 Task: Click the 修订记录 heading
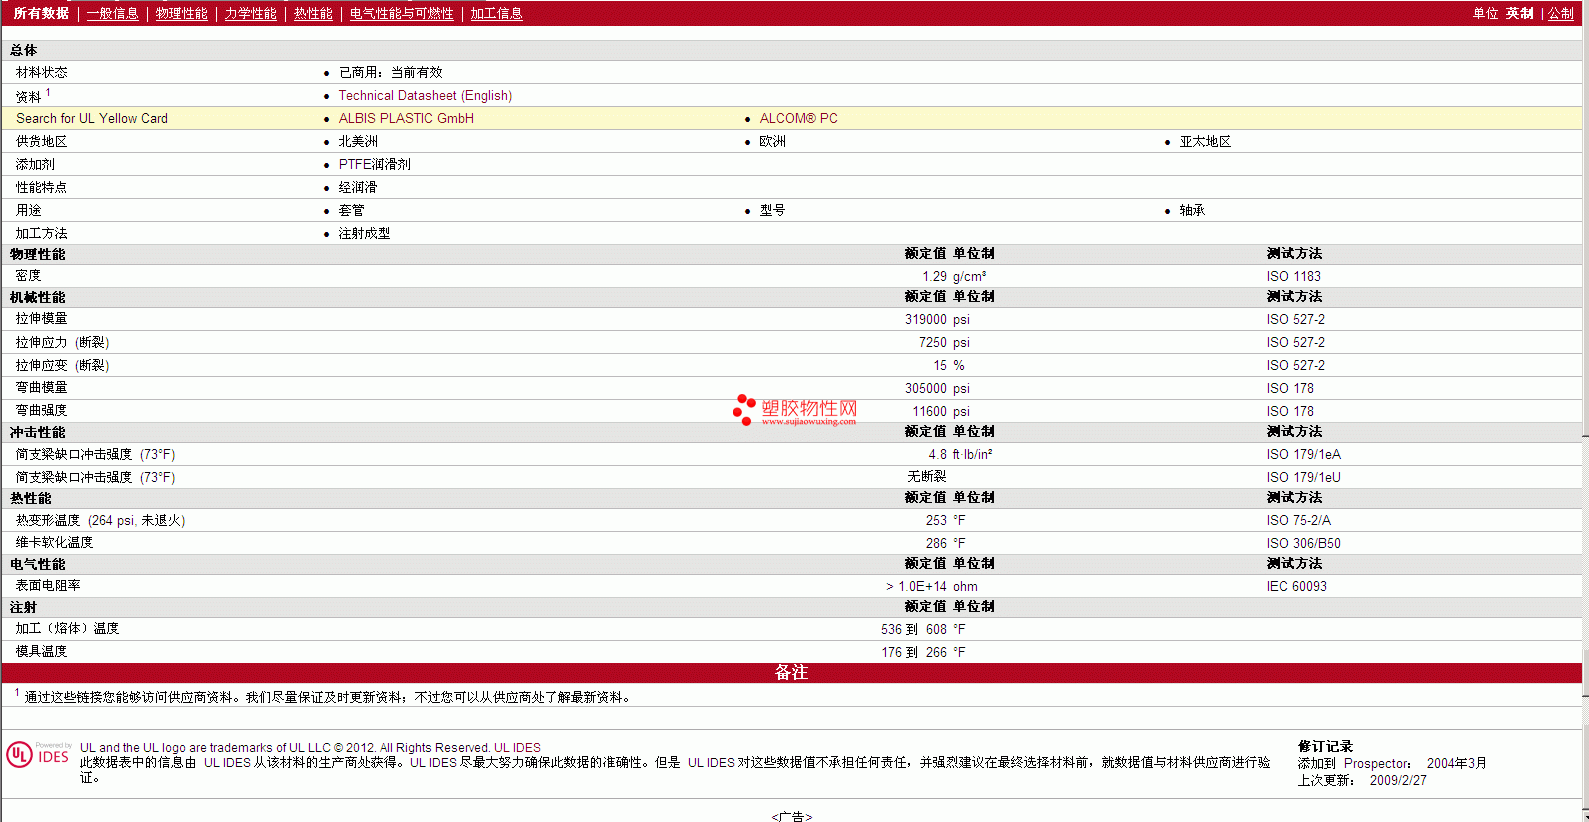point(1325,747)
